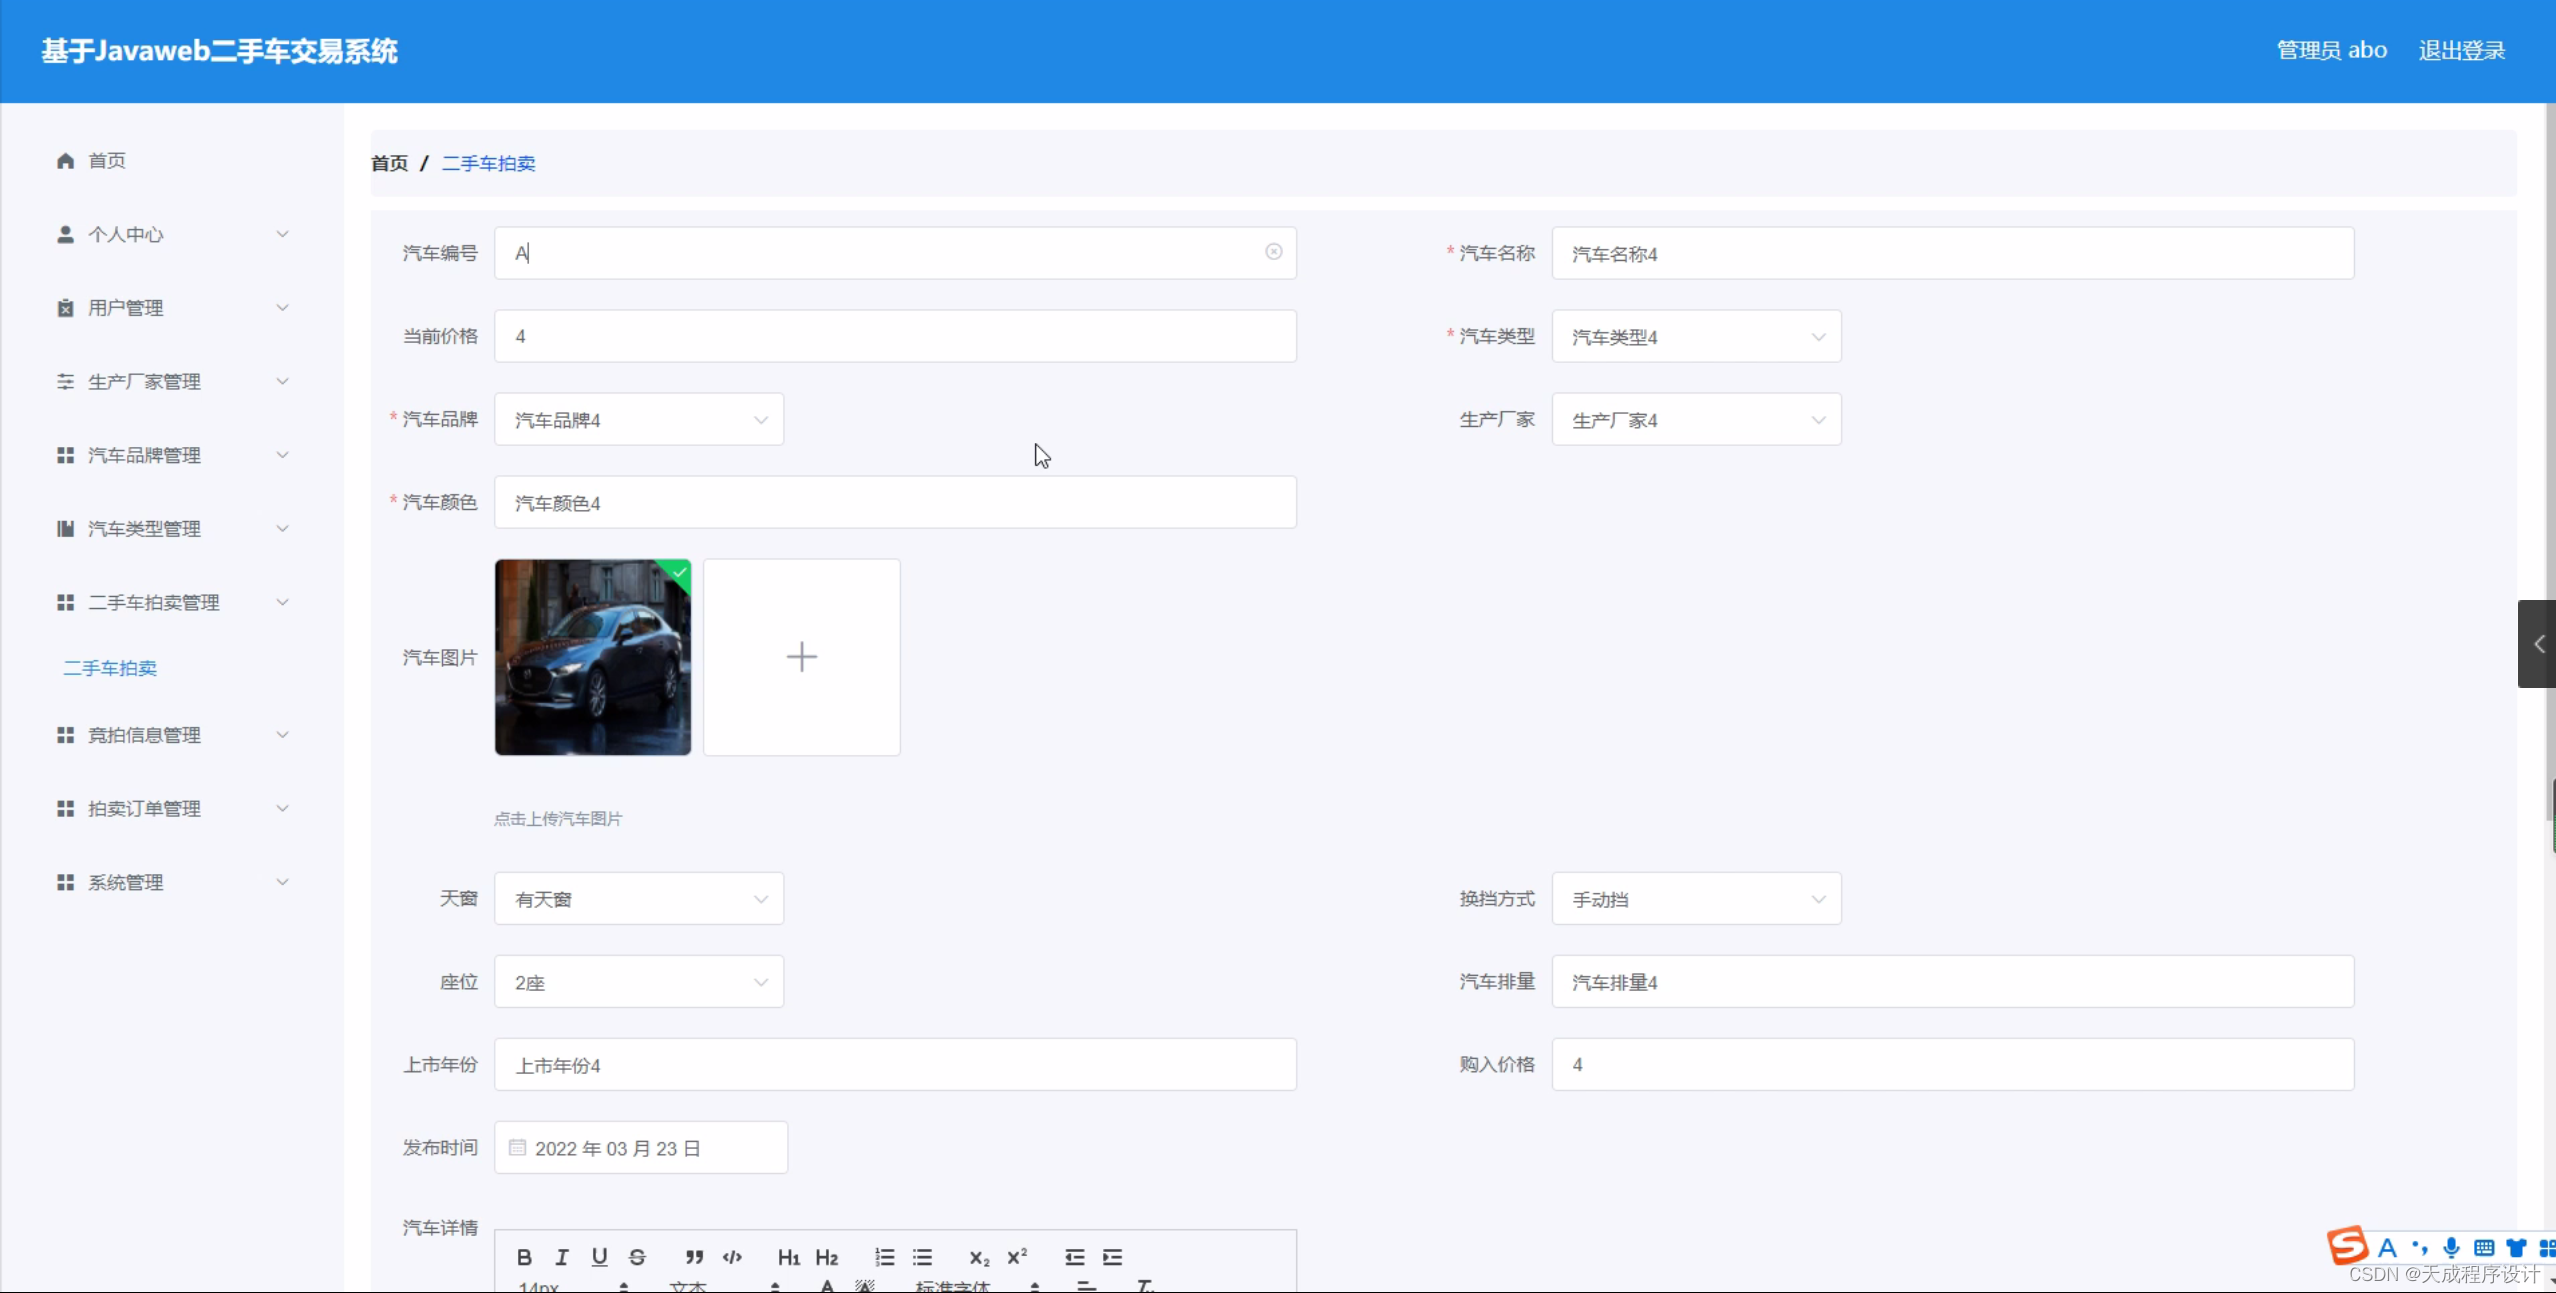Insert a blockquote in the car details
The image size is (2556, 1293).
694,1257
